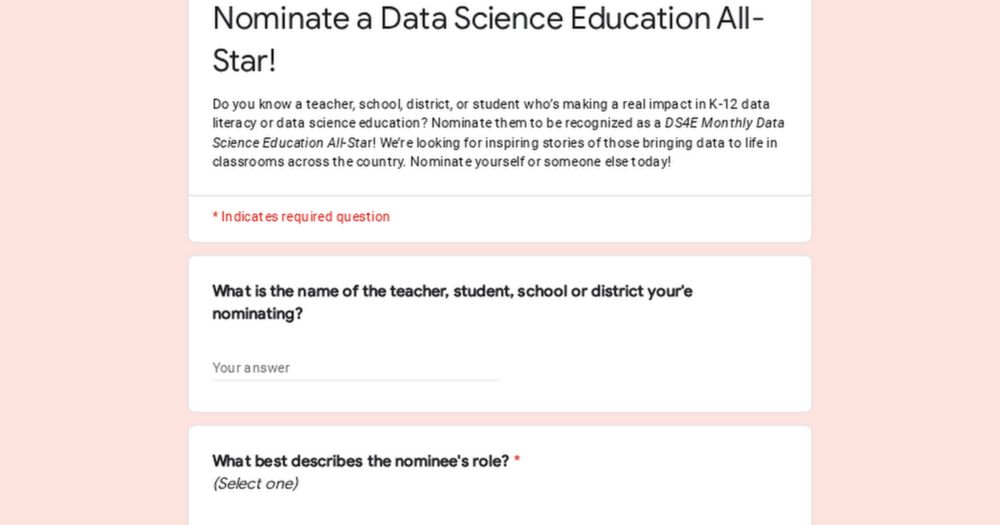Click 'Nominate yourself or someone else today!' sentence
The image size is (1000, 525).
pyautogui.click(x=540, y=162)
